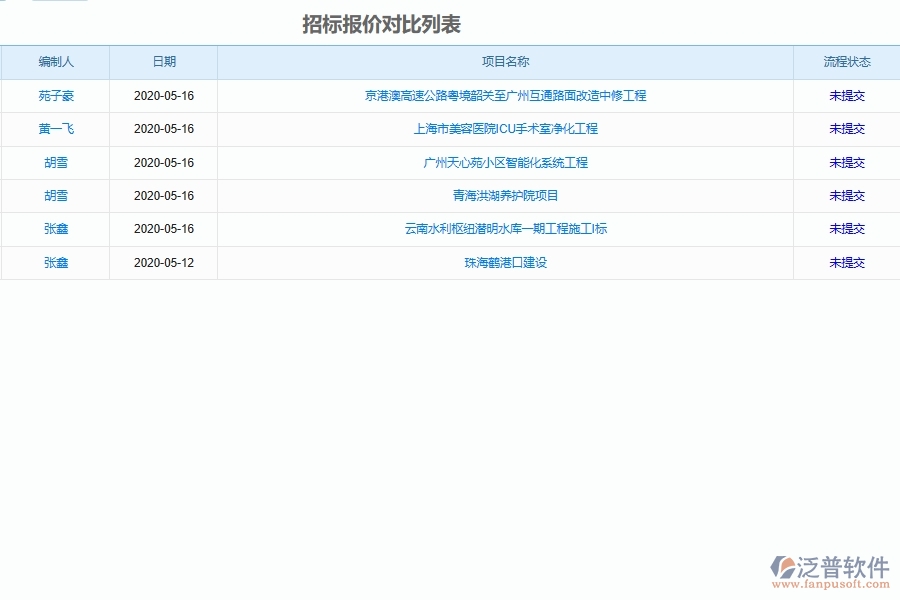Screen dimensions: 900x600
Task: Select creator 张鑫 in the last row
Action: click(x=56, y=263)
